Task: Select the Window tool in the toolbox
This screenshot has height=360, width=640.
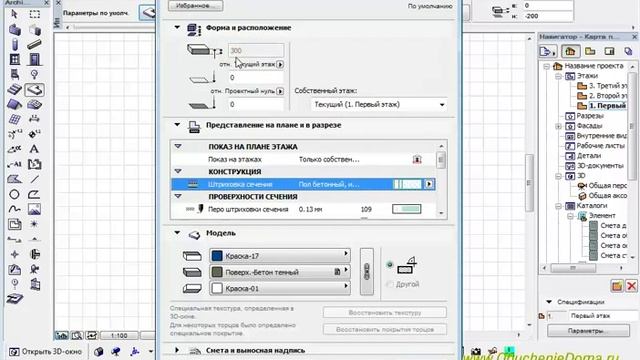Action: [15, 59]
